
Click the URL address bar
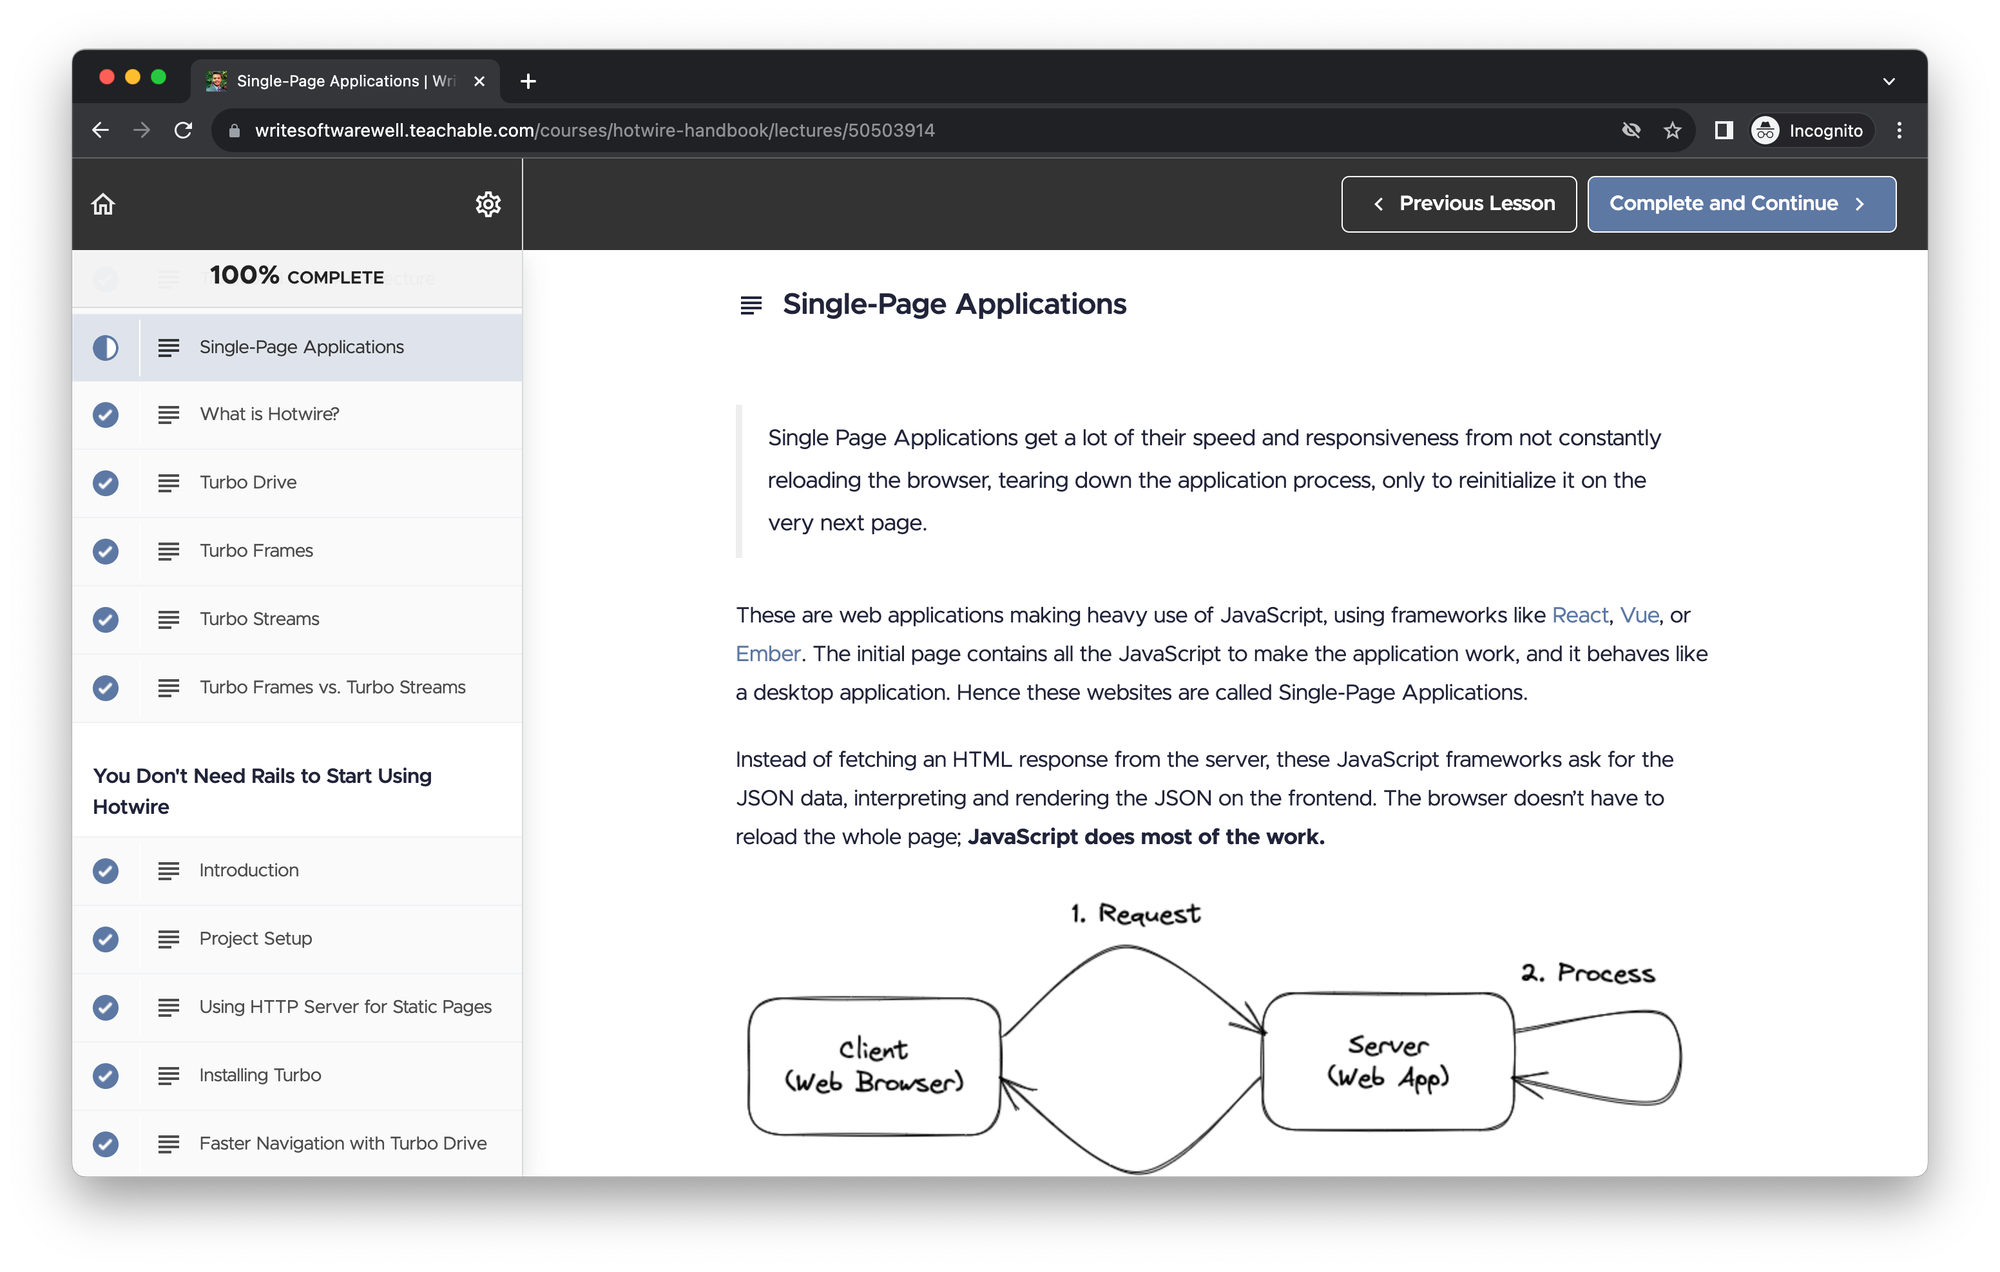(900, 130)
